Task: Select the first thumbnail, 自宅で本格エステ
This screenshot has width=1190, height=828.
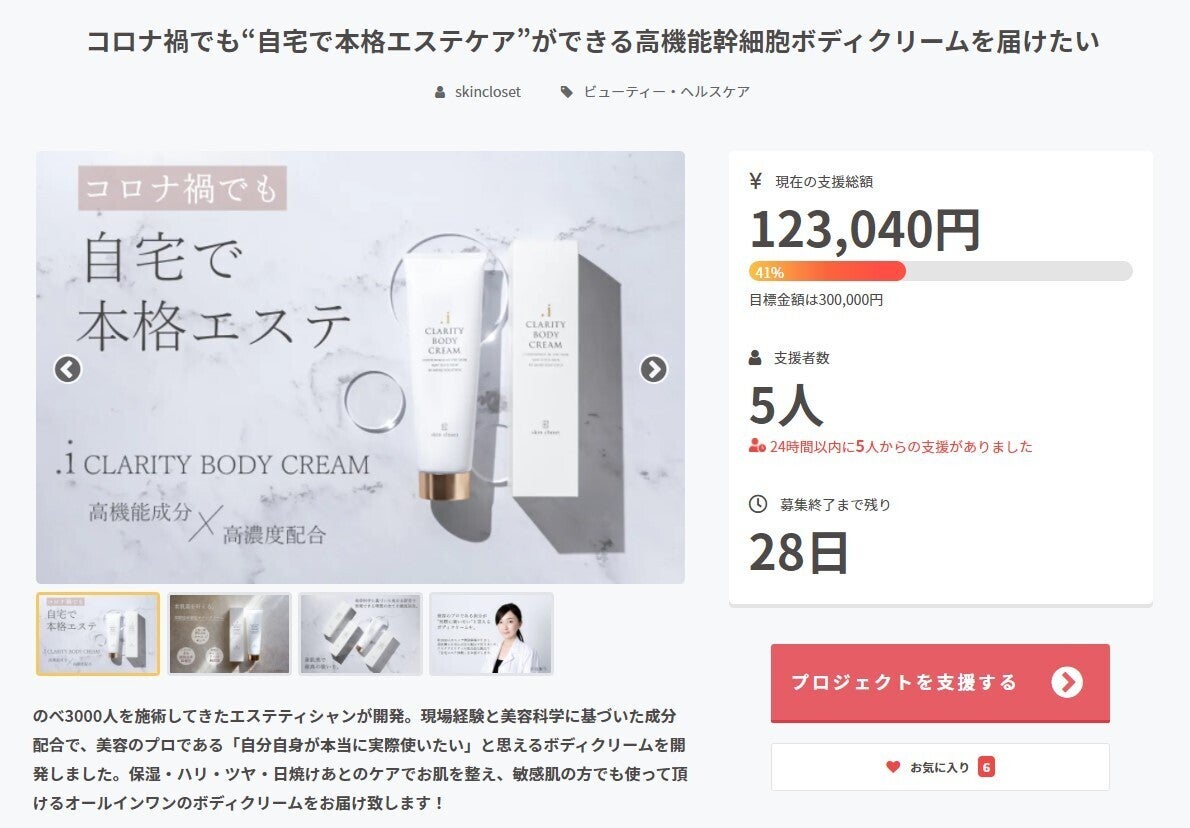Action: click(98, 634)
